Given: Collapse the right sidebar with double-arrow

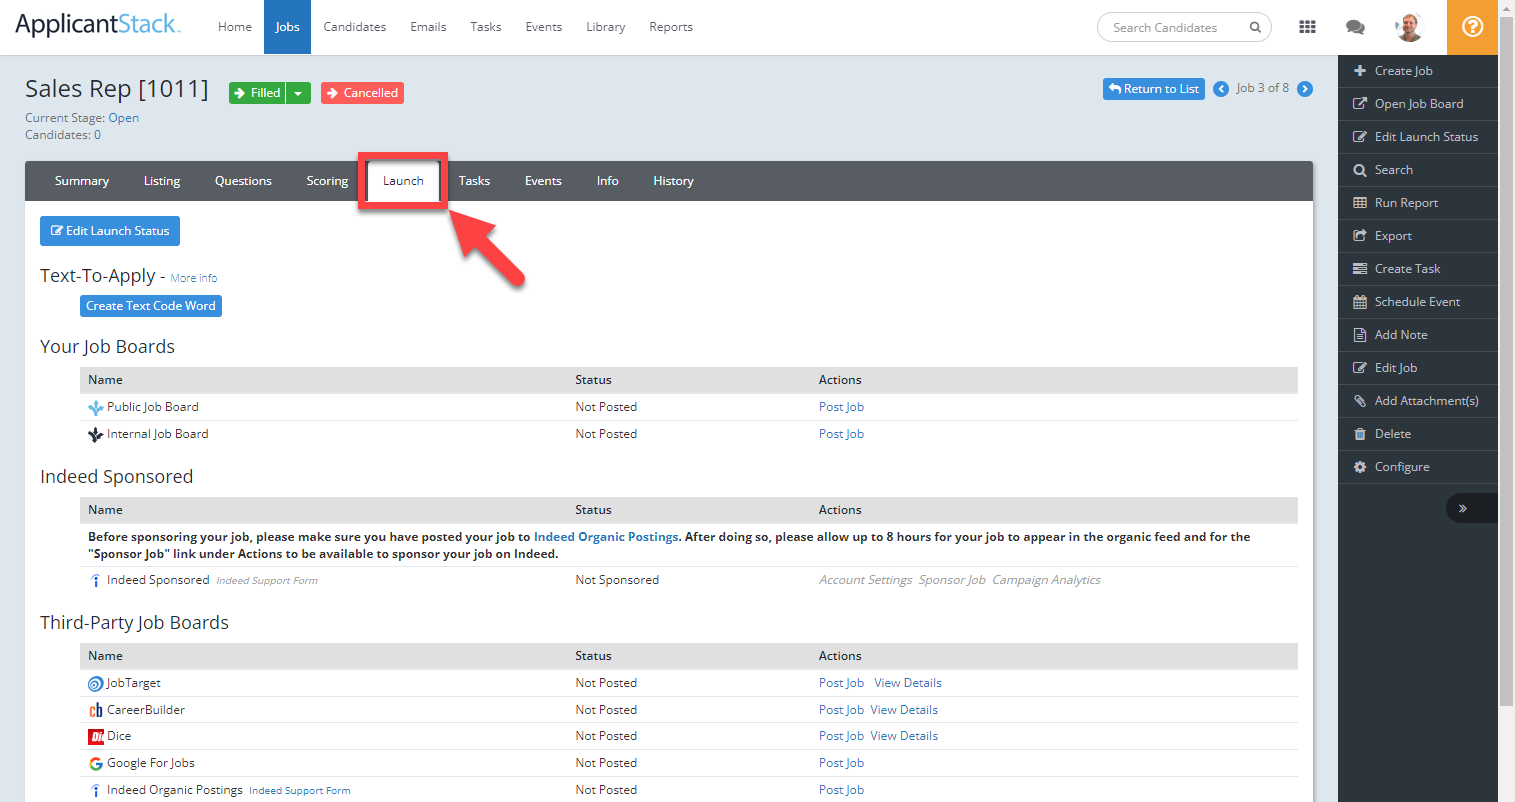Looking at the screenshot, I should tap(1462, 508).
